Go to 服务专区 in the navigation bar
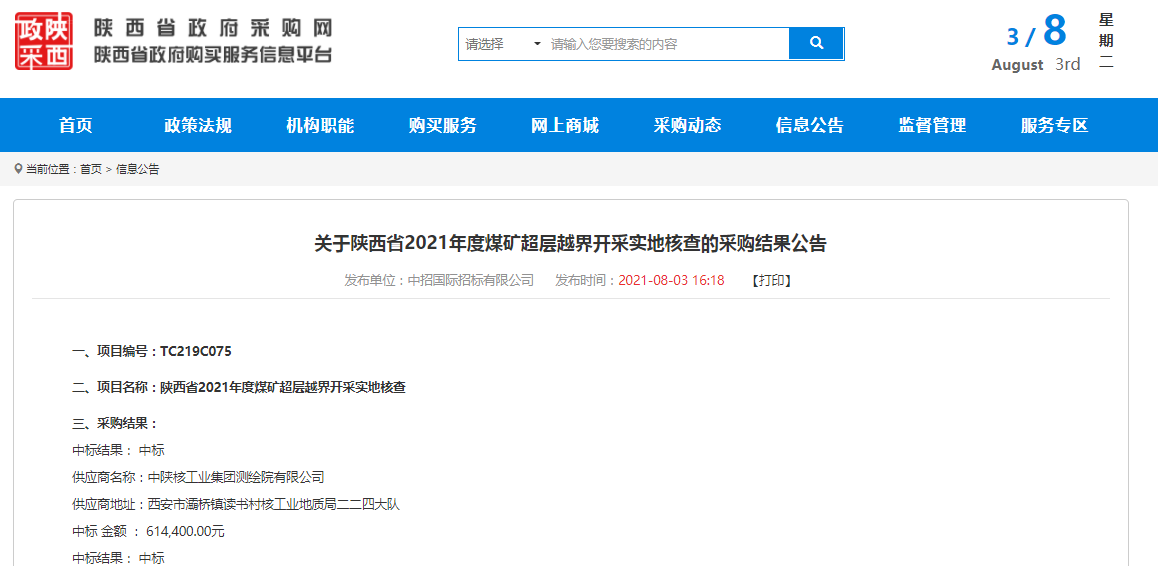1158x566 pixels. (x=1054, y=125)
